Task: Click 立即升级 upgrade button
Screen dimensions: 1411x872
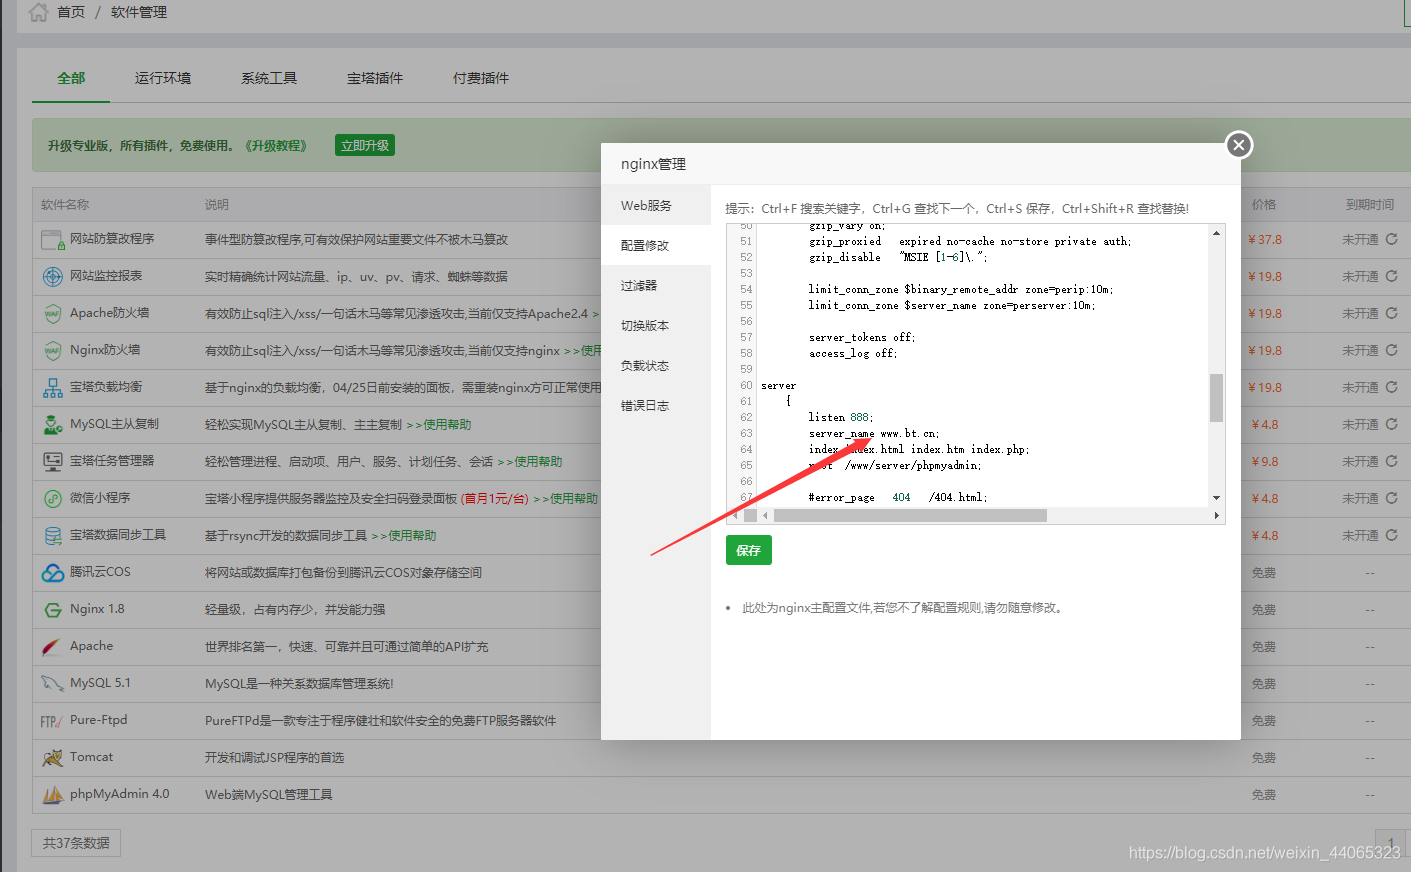Action: pos(365,145)
